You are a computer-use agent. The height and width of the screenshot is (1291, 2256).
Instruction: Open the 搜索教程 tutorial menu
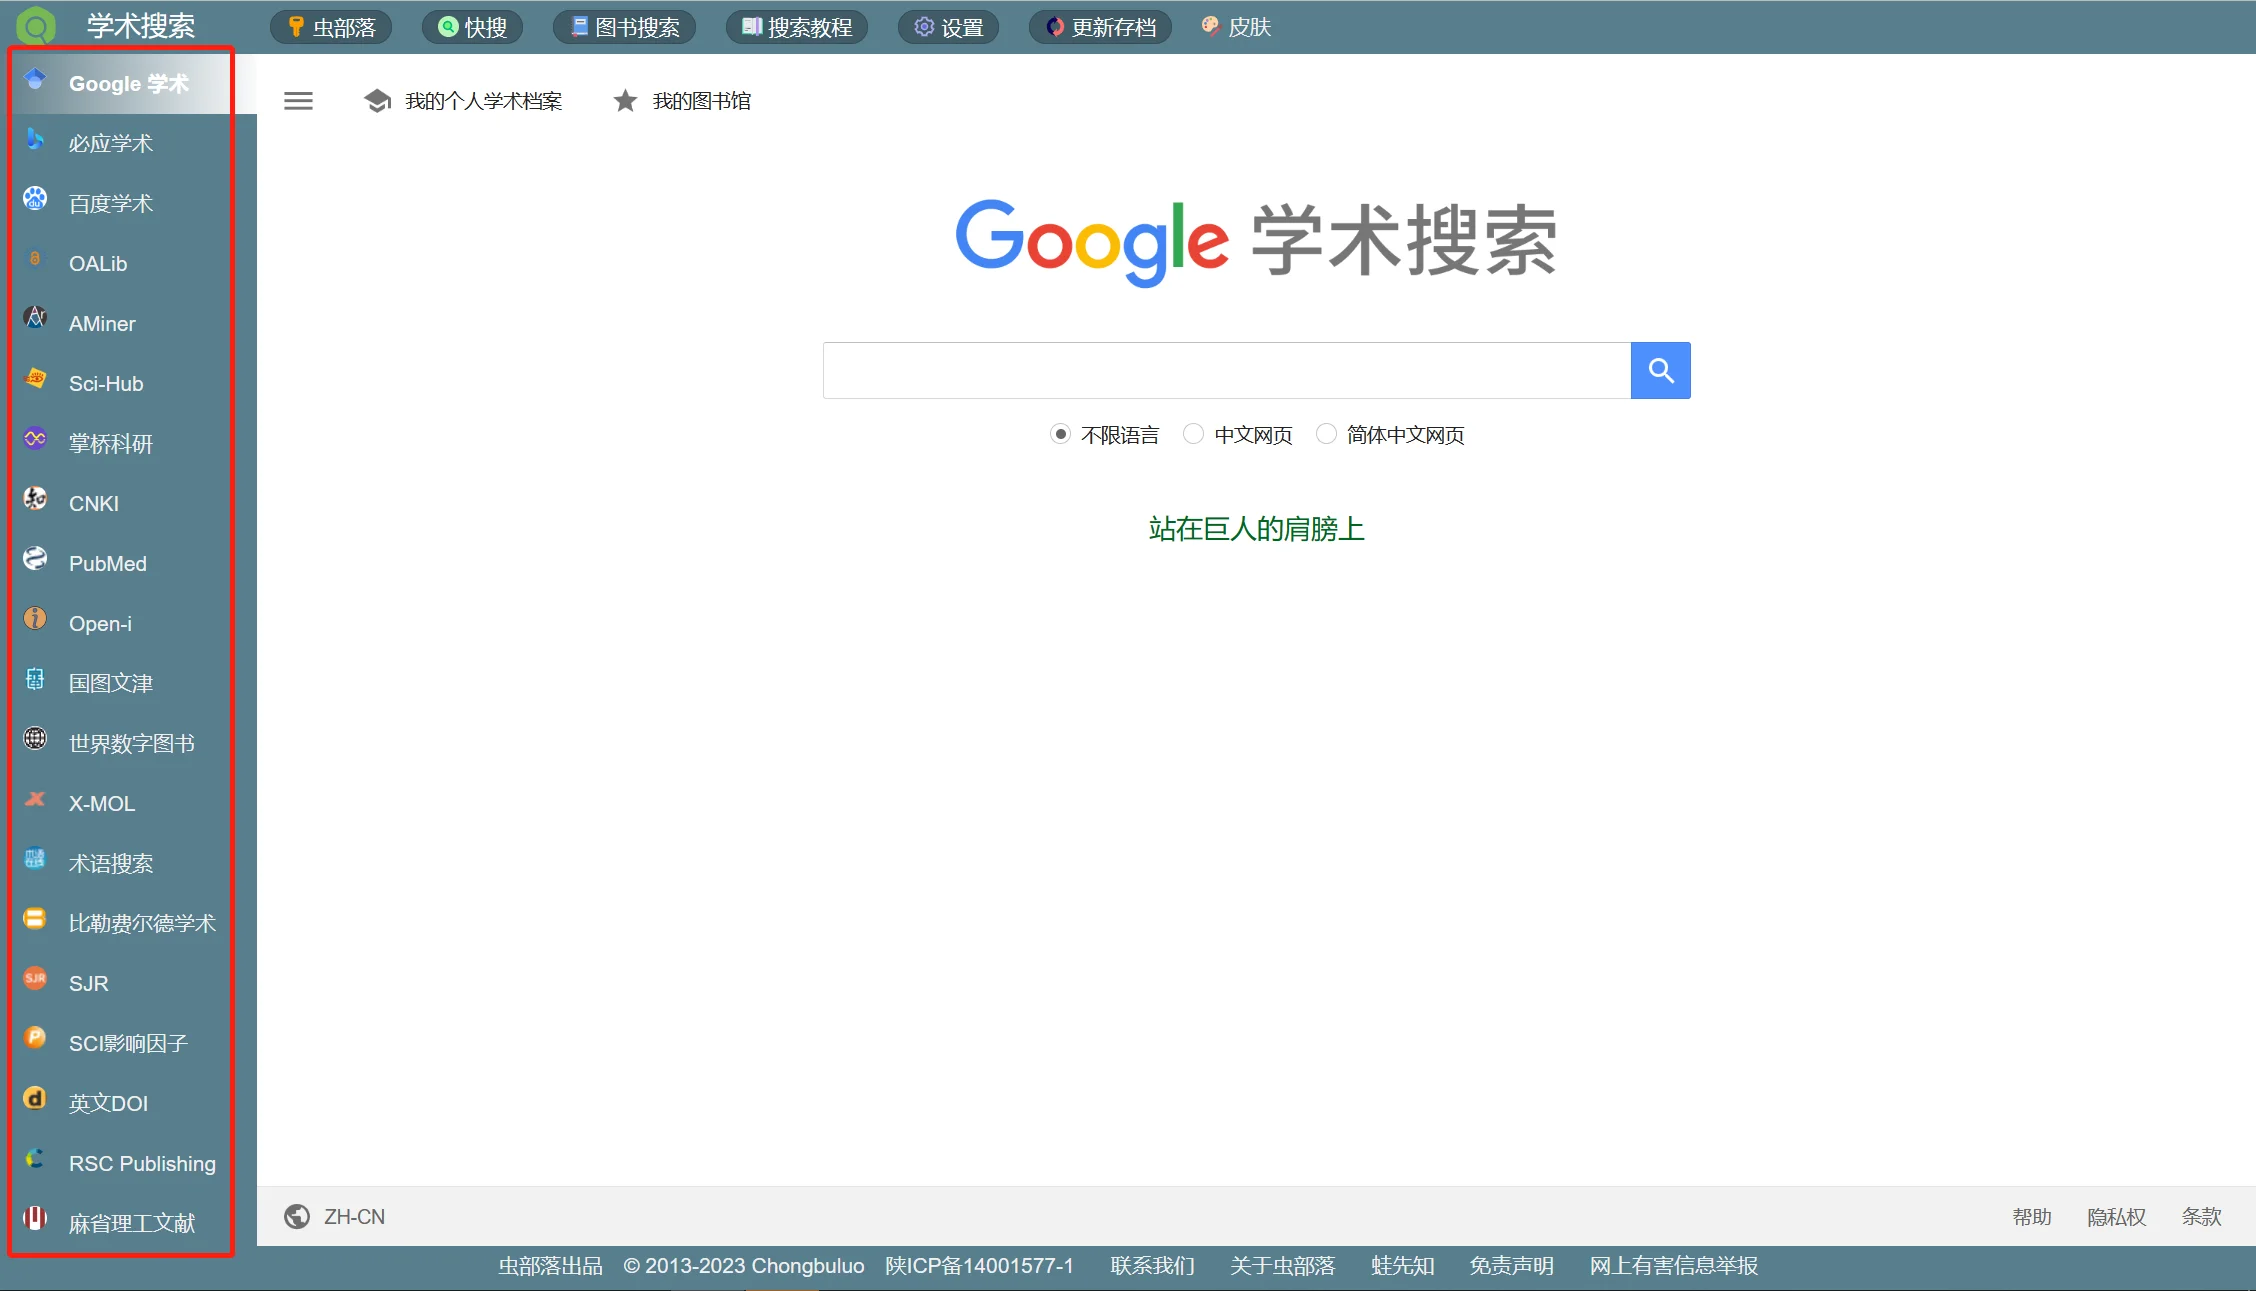797,26
